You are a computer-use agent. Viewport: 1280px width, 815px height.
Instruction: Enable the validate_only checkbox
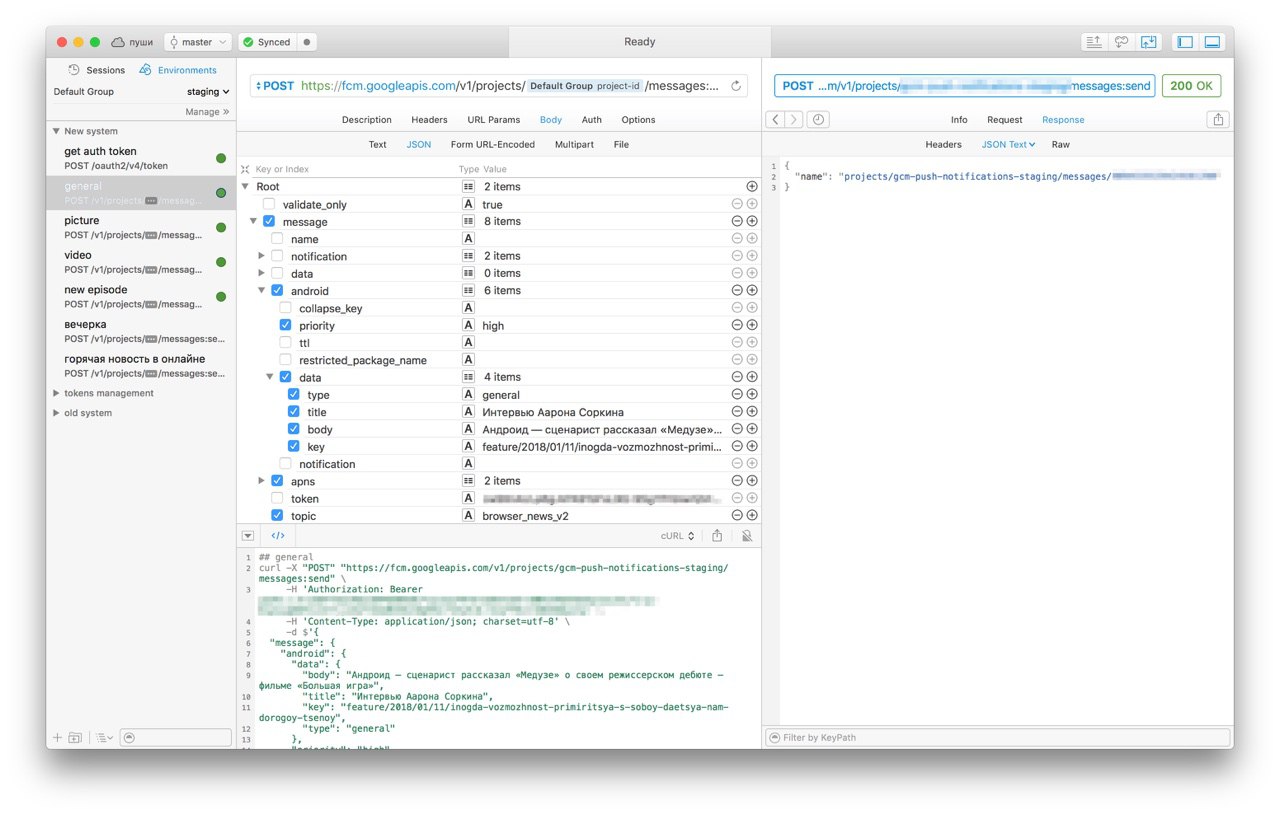[x=269, y=204]
